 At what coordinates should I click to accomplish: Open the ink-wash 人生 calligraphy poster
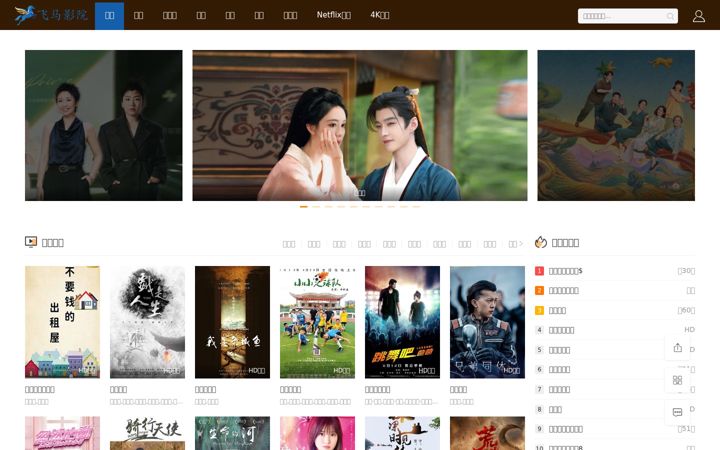(x=147, y=322)
